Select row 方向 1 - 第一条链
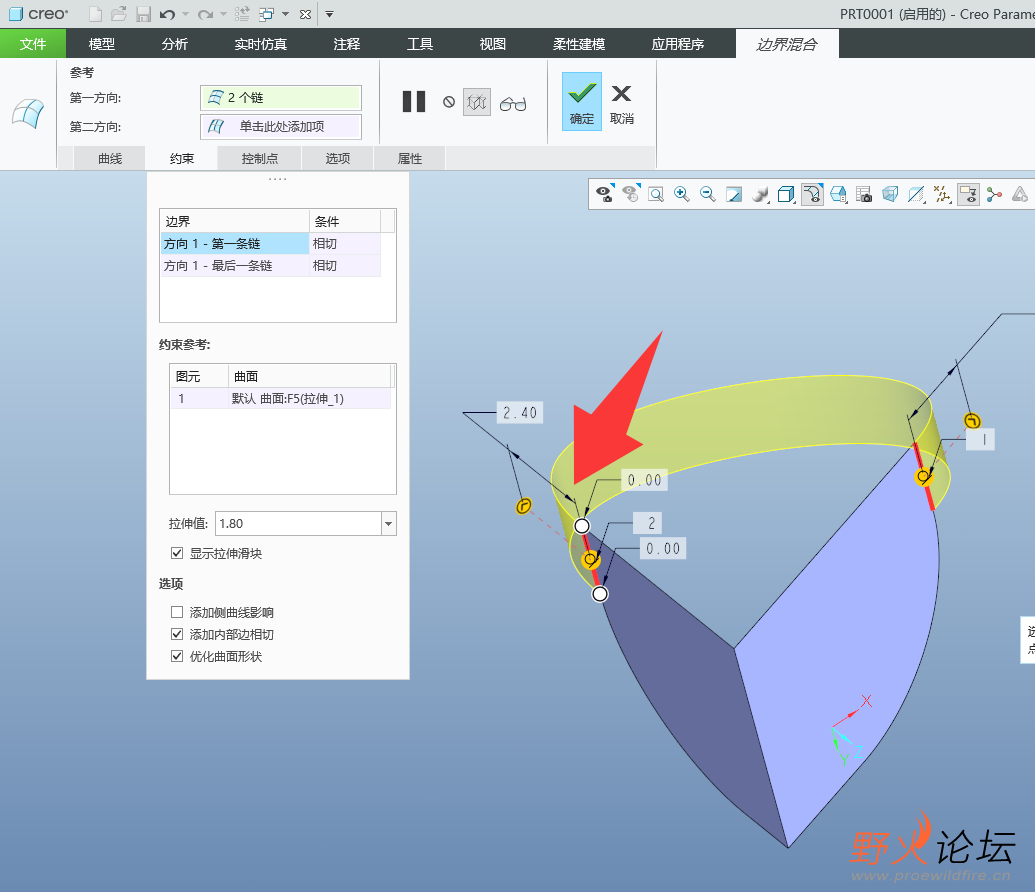The image size is (1035, 892). coord(234,244)
